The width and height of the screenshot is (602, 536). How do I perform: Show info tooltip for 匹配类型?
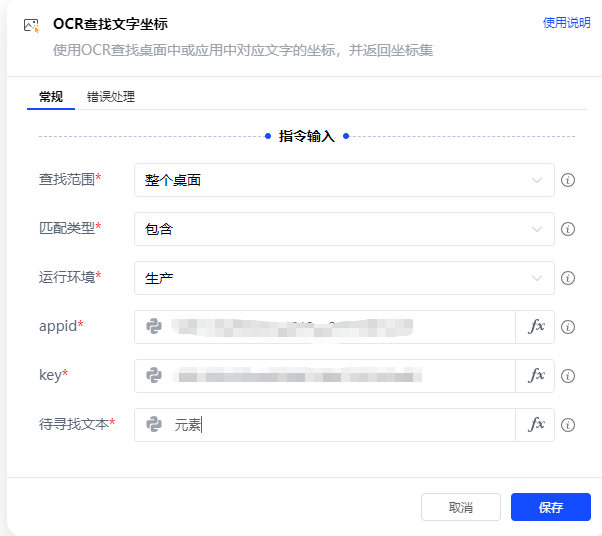point(568,229)
